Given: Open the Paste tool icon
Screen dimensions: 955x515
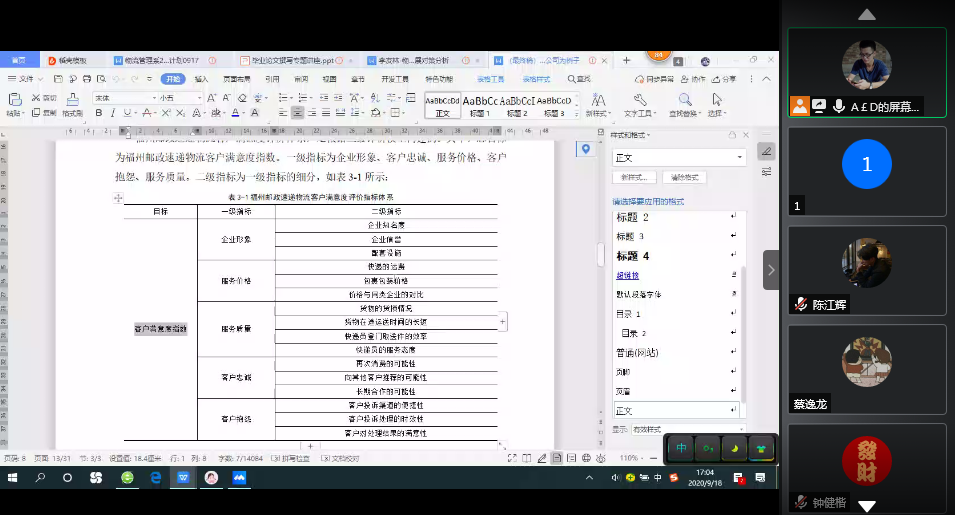Looking at the screenshot, I should (x=14, y=99).
